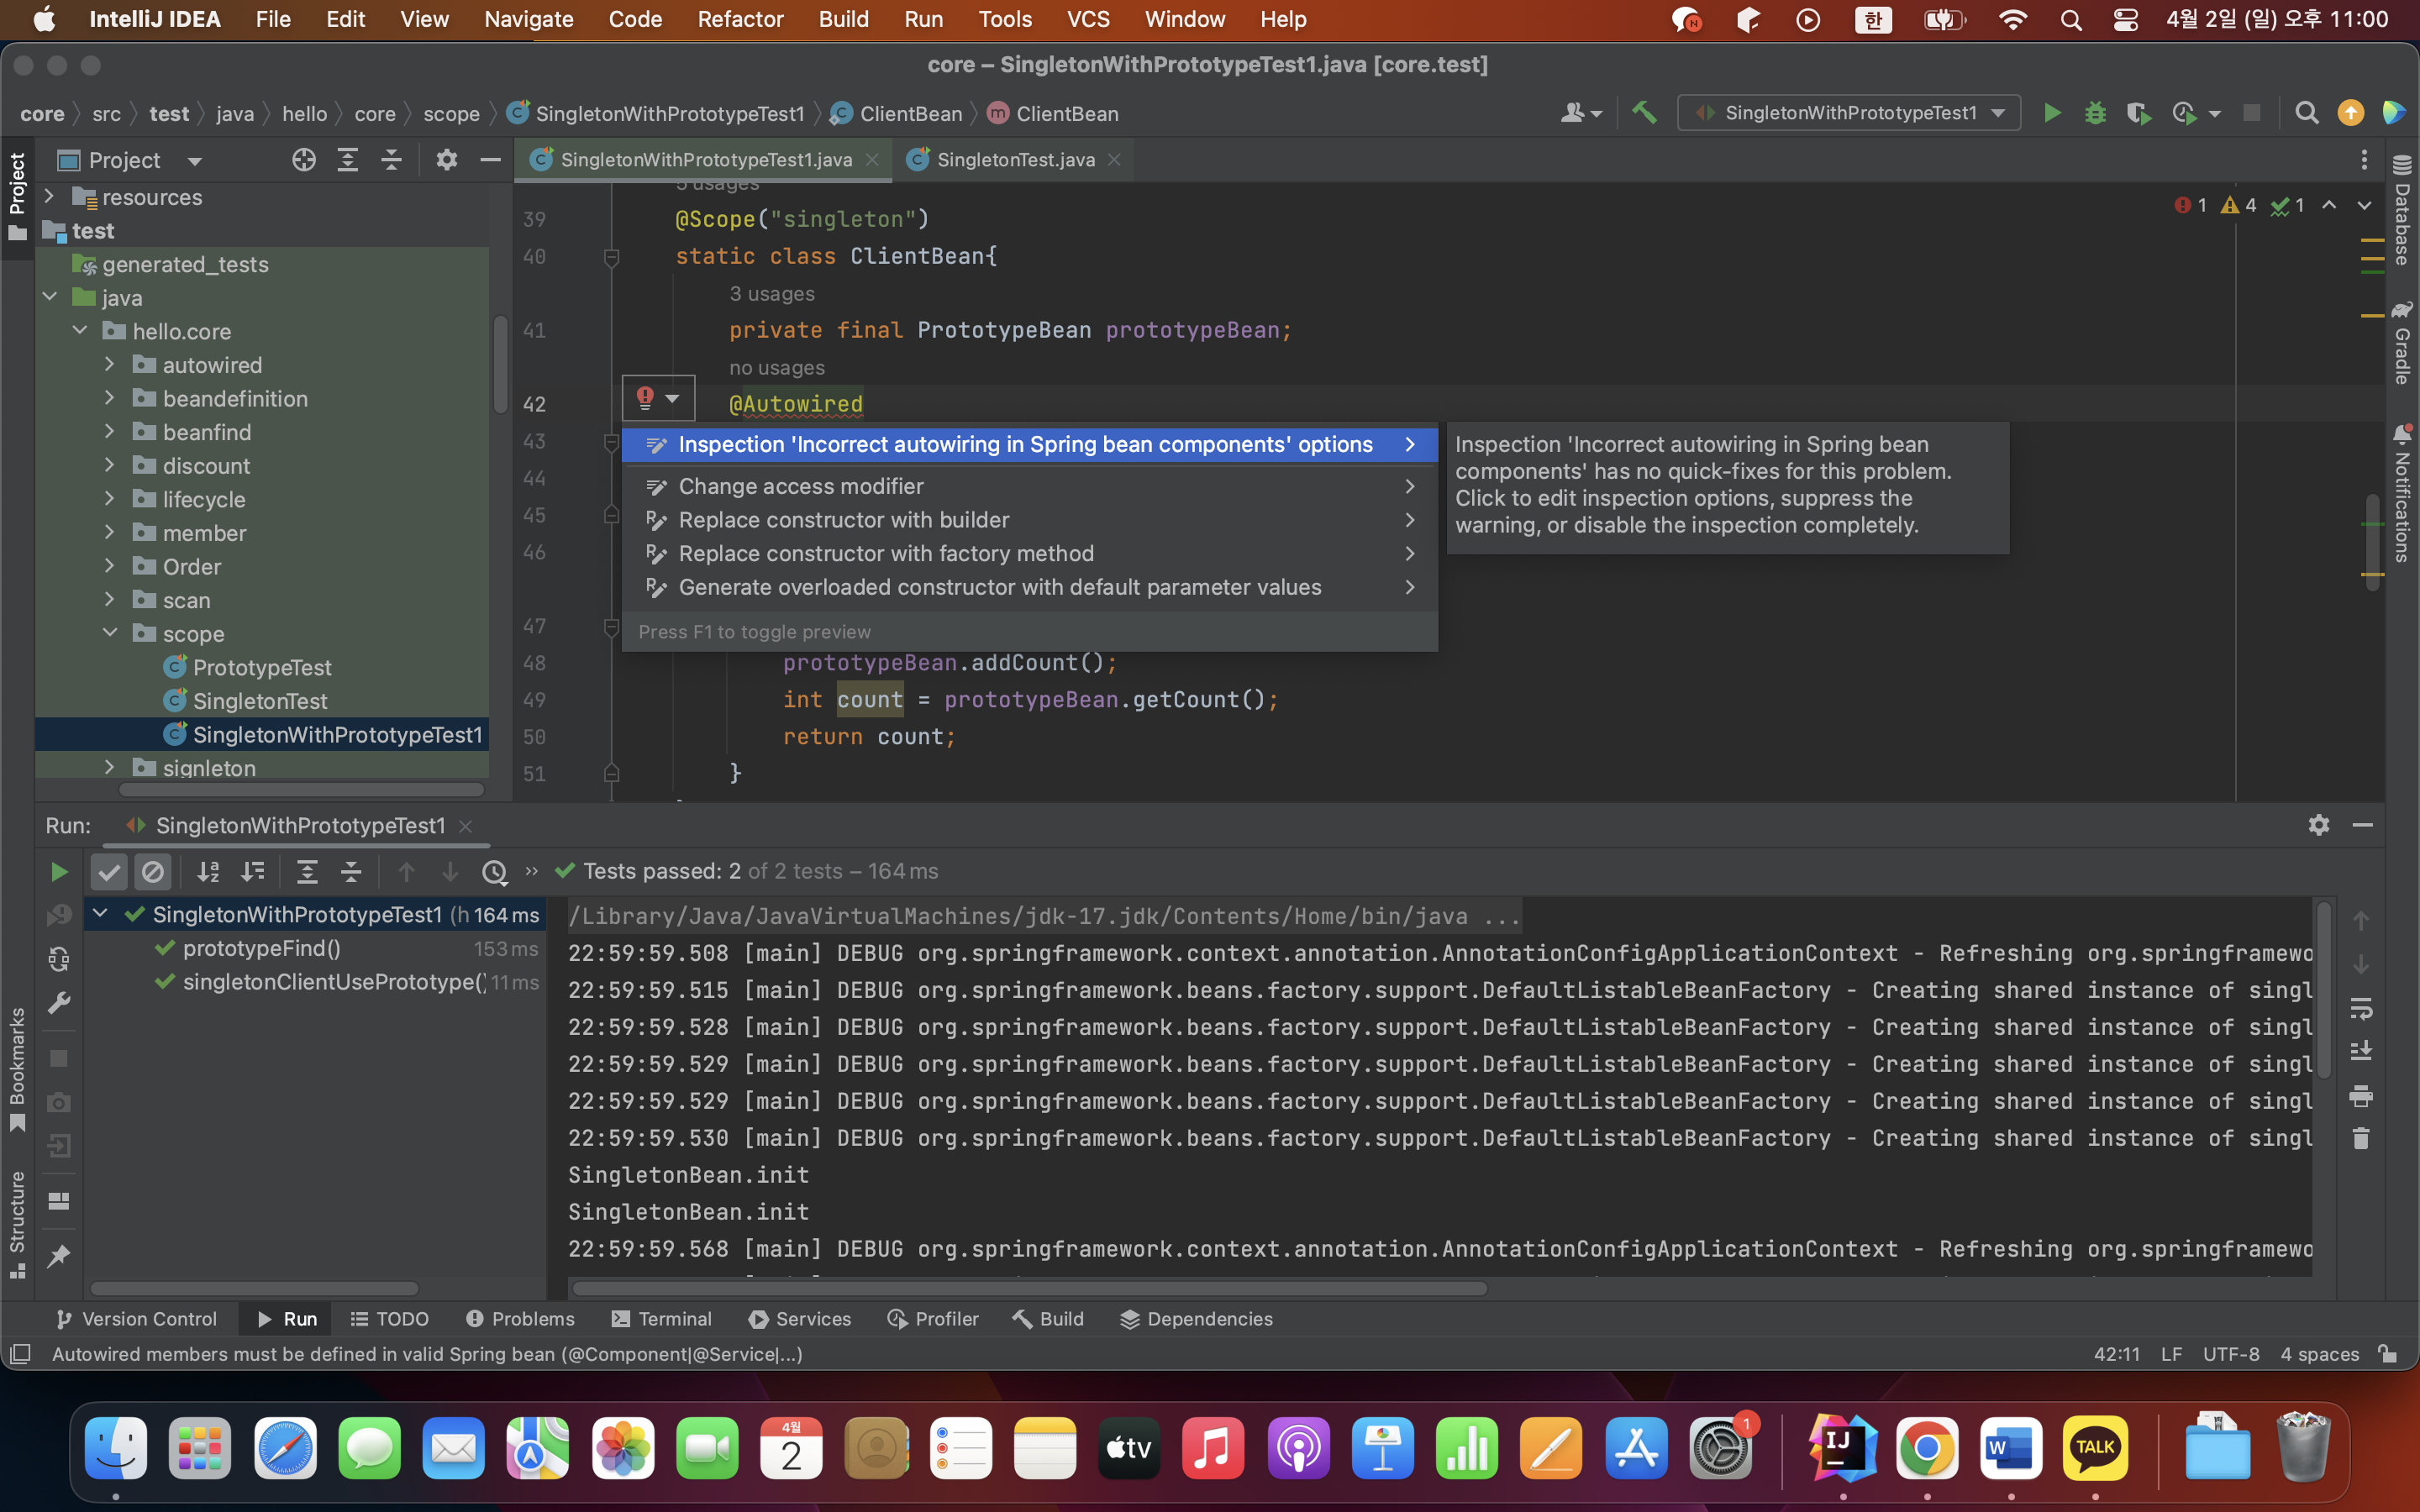The width and height of the screenshot is (2420, 1512).
Task: Run with Coverage shield icon
Action: [x=2138, y=113]
